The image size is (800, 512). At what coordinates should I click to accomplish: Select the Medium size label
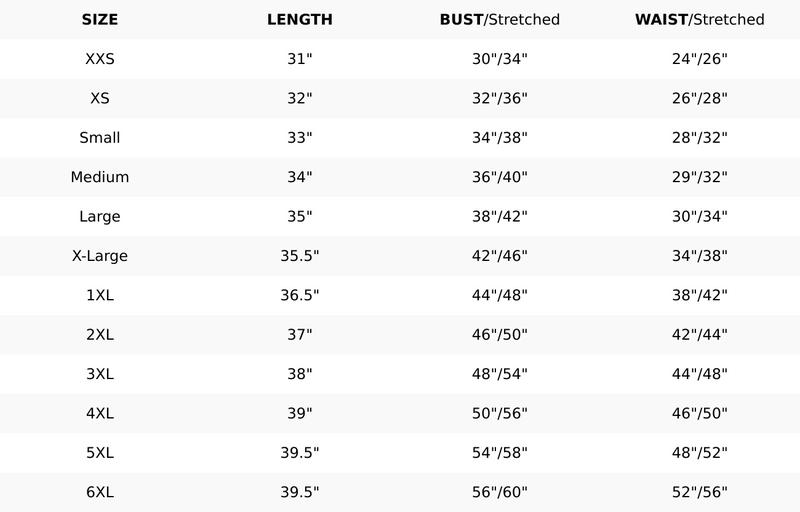[100, 177]
